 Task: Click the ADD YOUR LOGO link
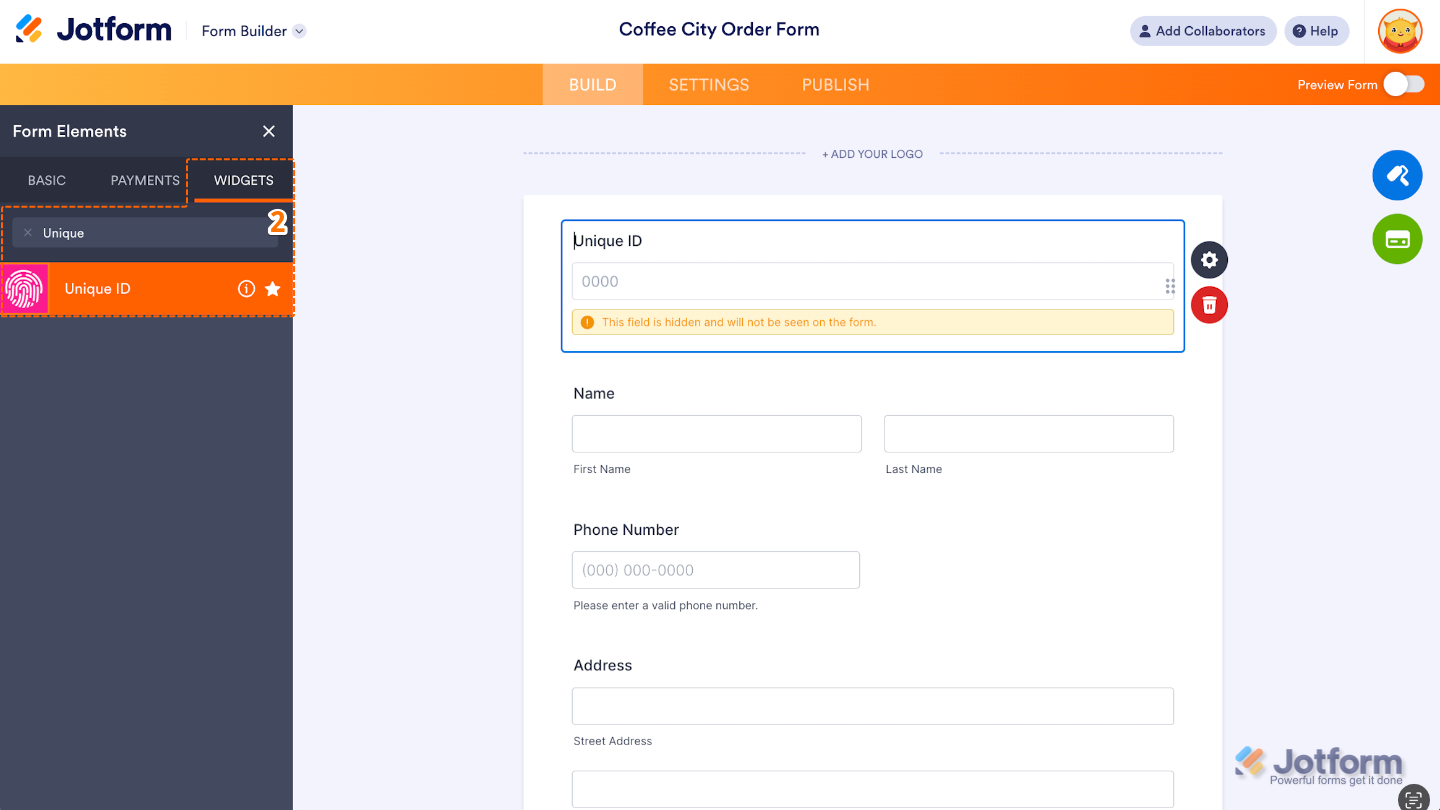(872, 154)
